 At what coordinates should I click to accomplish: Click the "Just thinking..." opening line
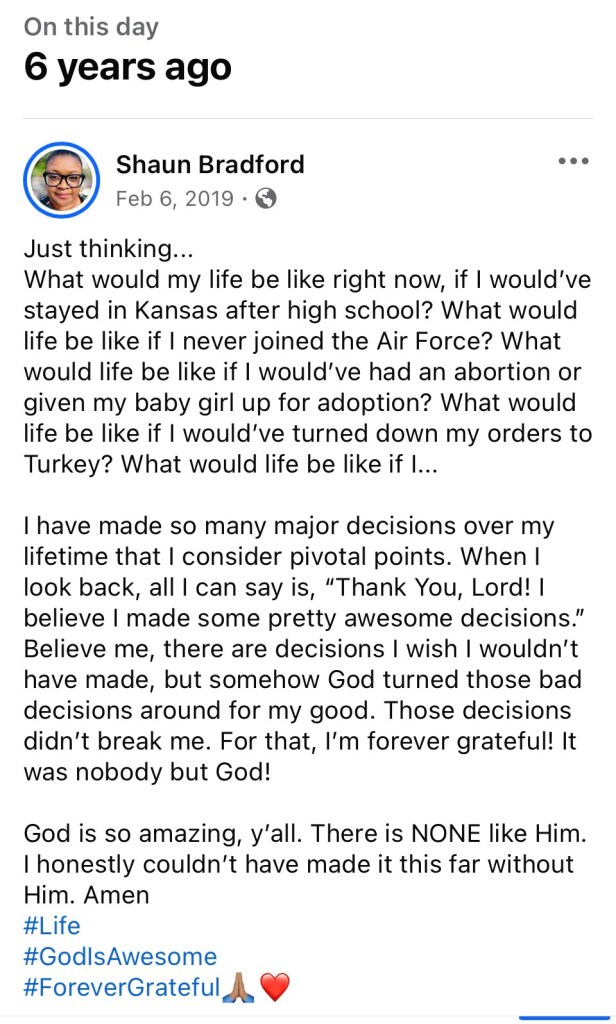point(100,247)
